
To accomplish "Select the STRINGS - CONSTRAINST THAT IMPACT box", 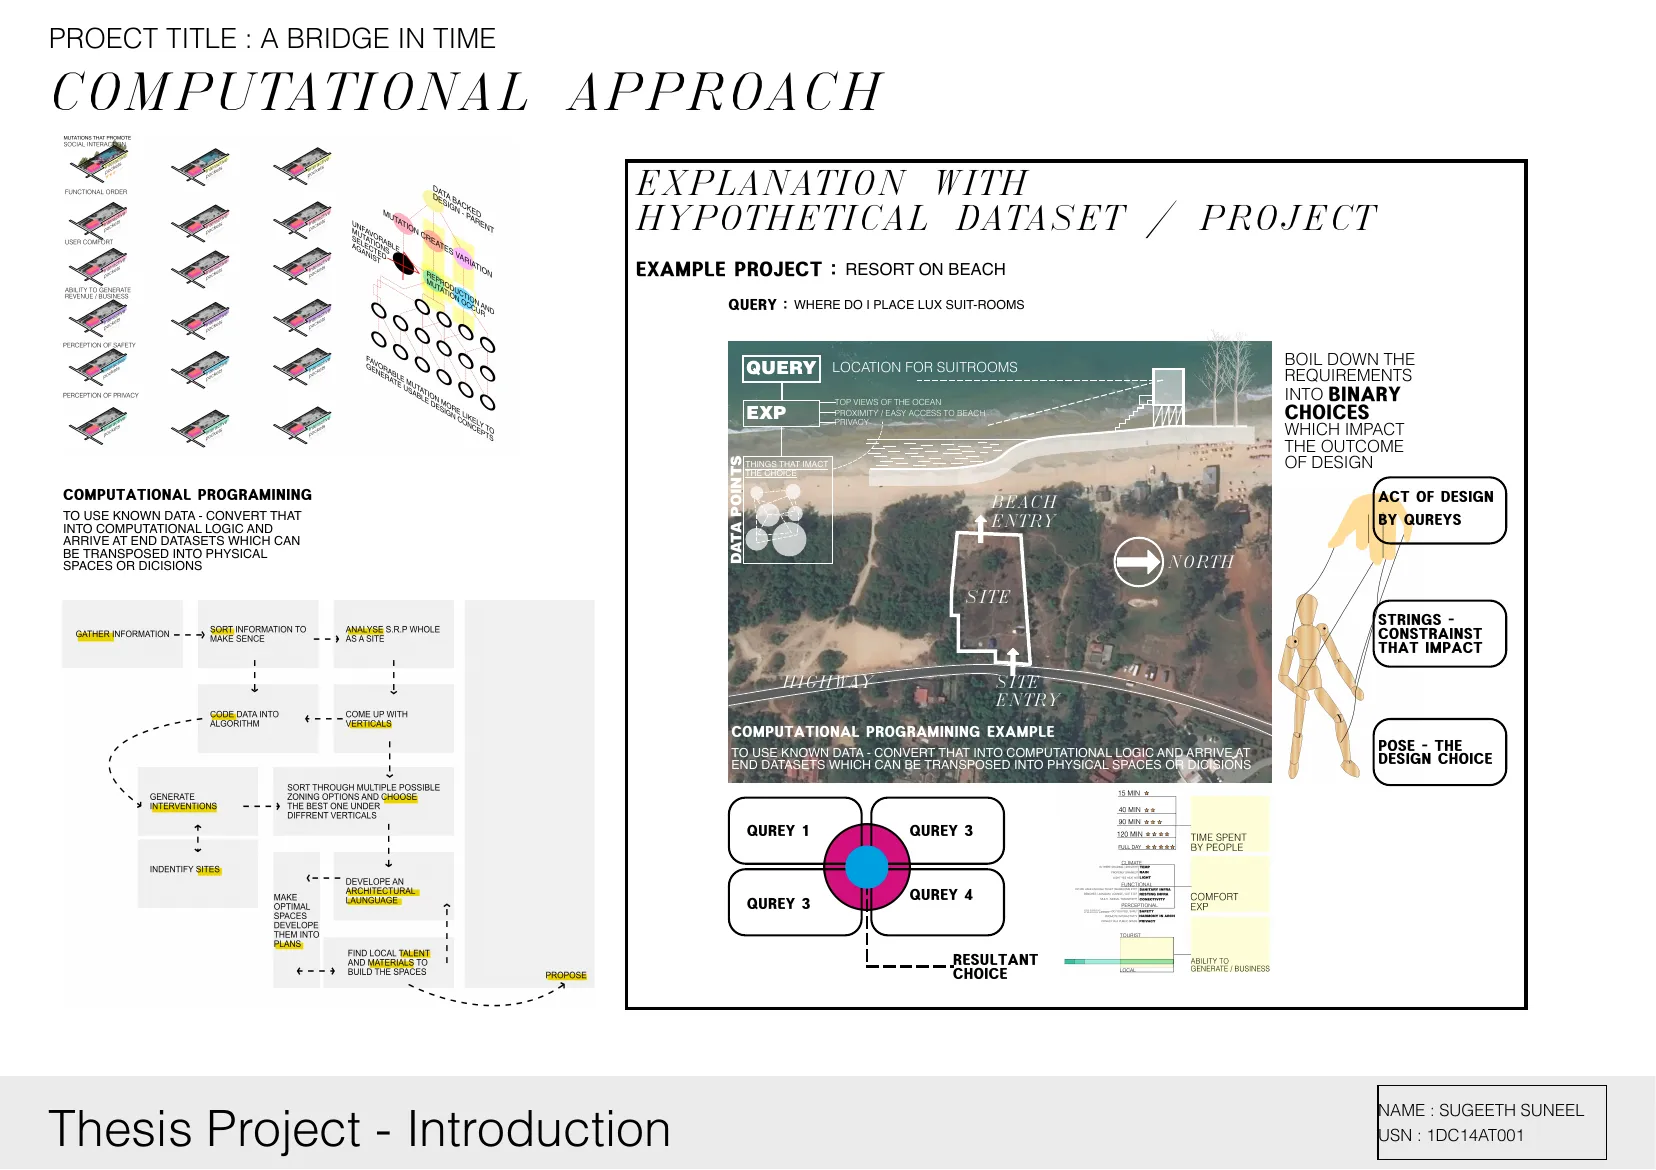I will tap(1440, 633).
